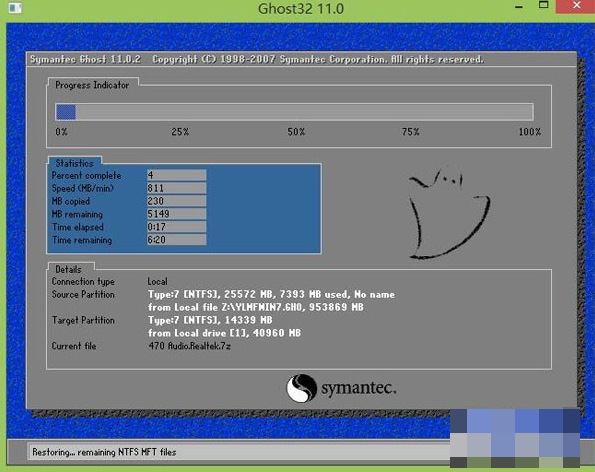Click the 'MB remaining' label
The width and height of the screenshot is (595, 472).
tap(77, 214)
